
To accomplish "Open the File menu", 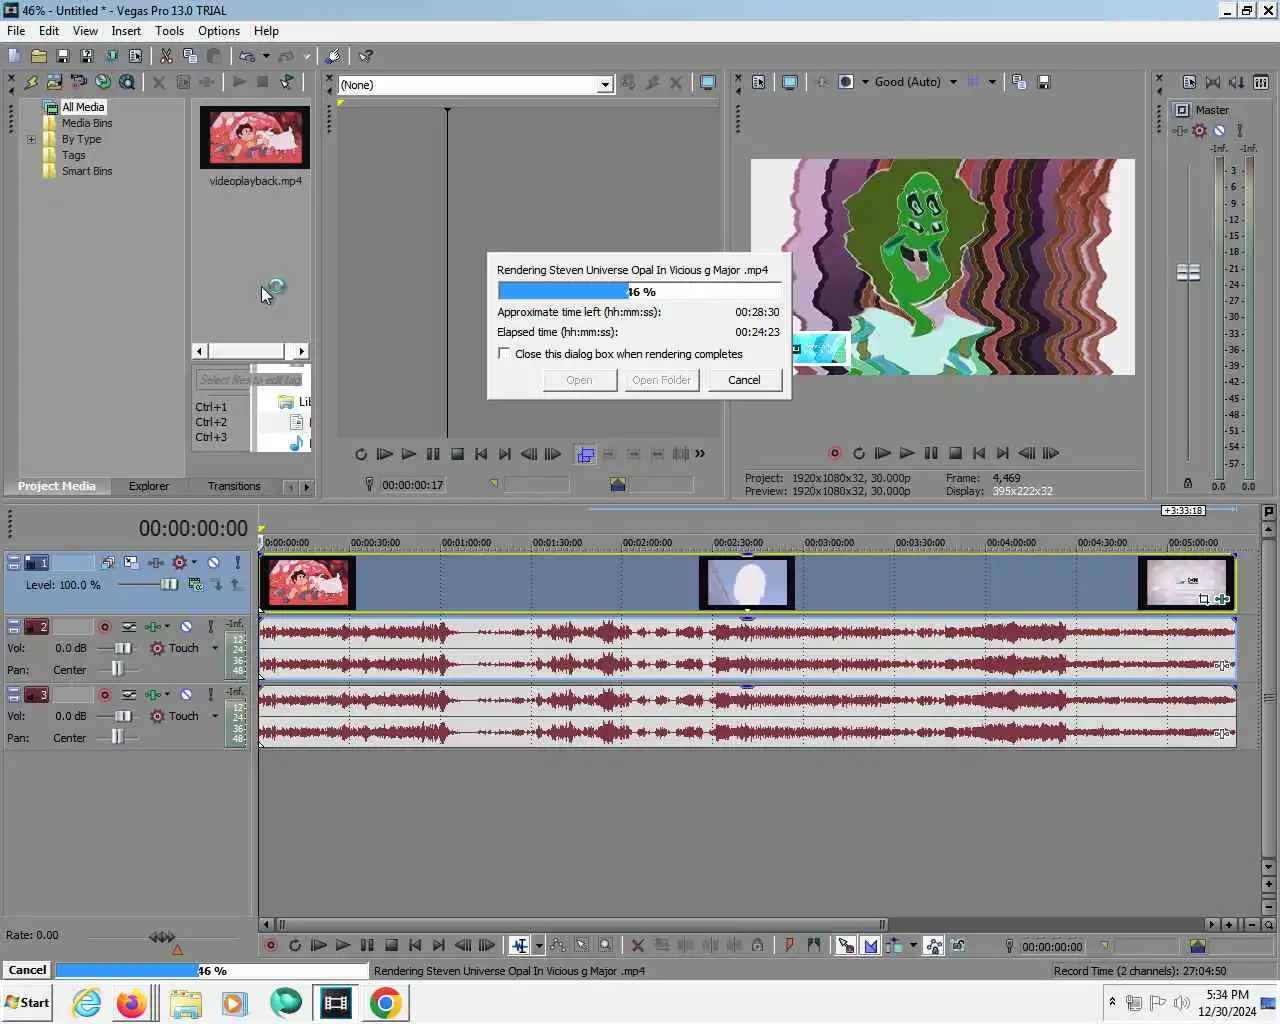I will pyautogui.click(x=16, y=31).
